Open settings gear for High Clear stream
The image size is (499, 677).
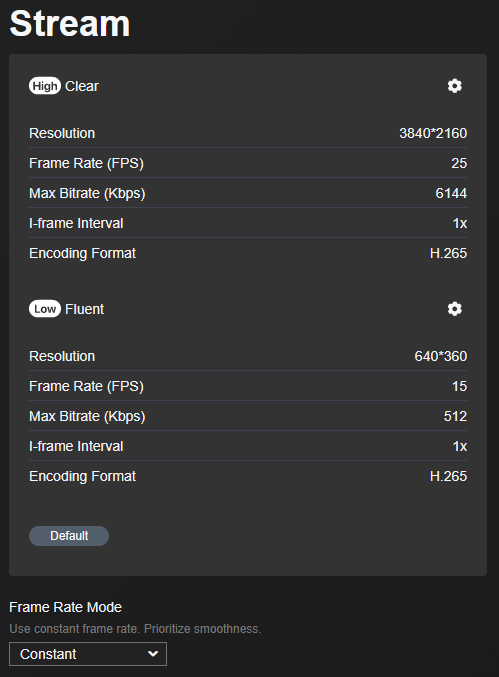pyautogui.click(x=455, y=86)
